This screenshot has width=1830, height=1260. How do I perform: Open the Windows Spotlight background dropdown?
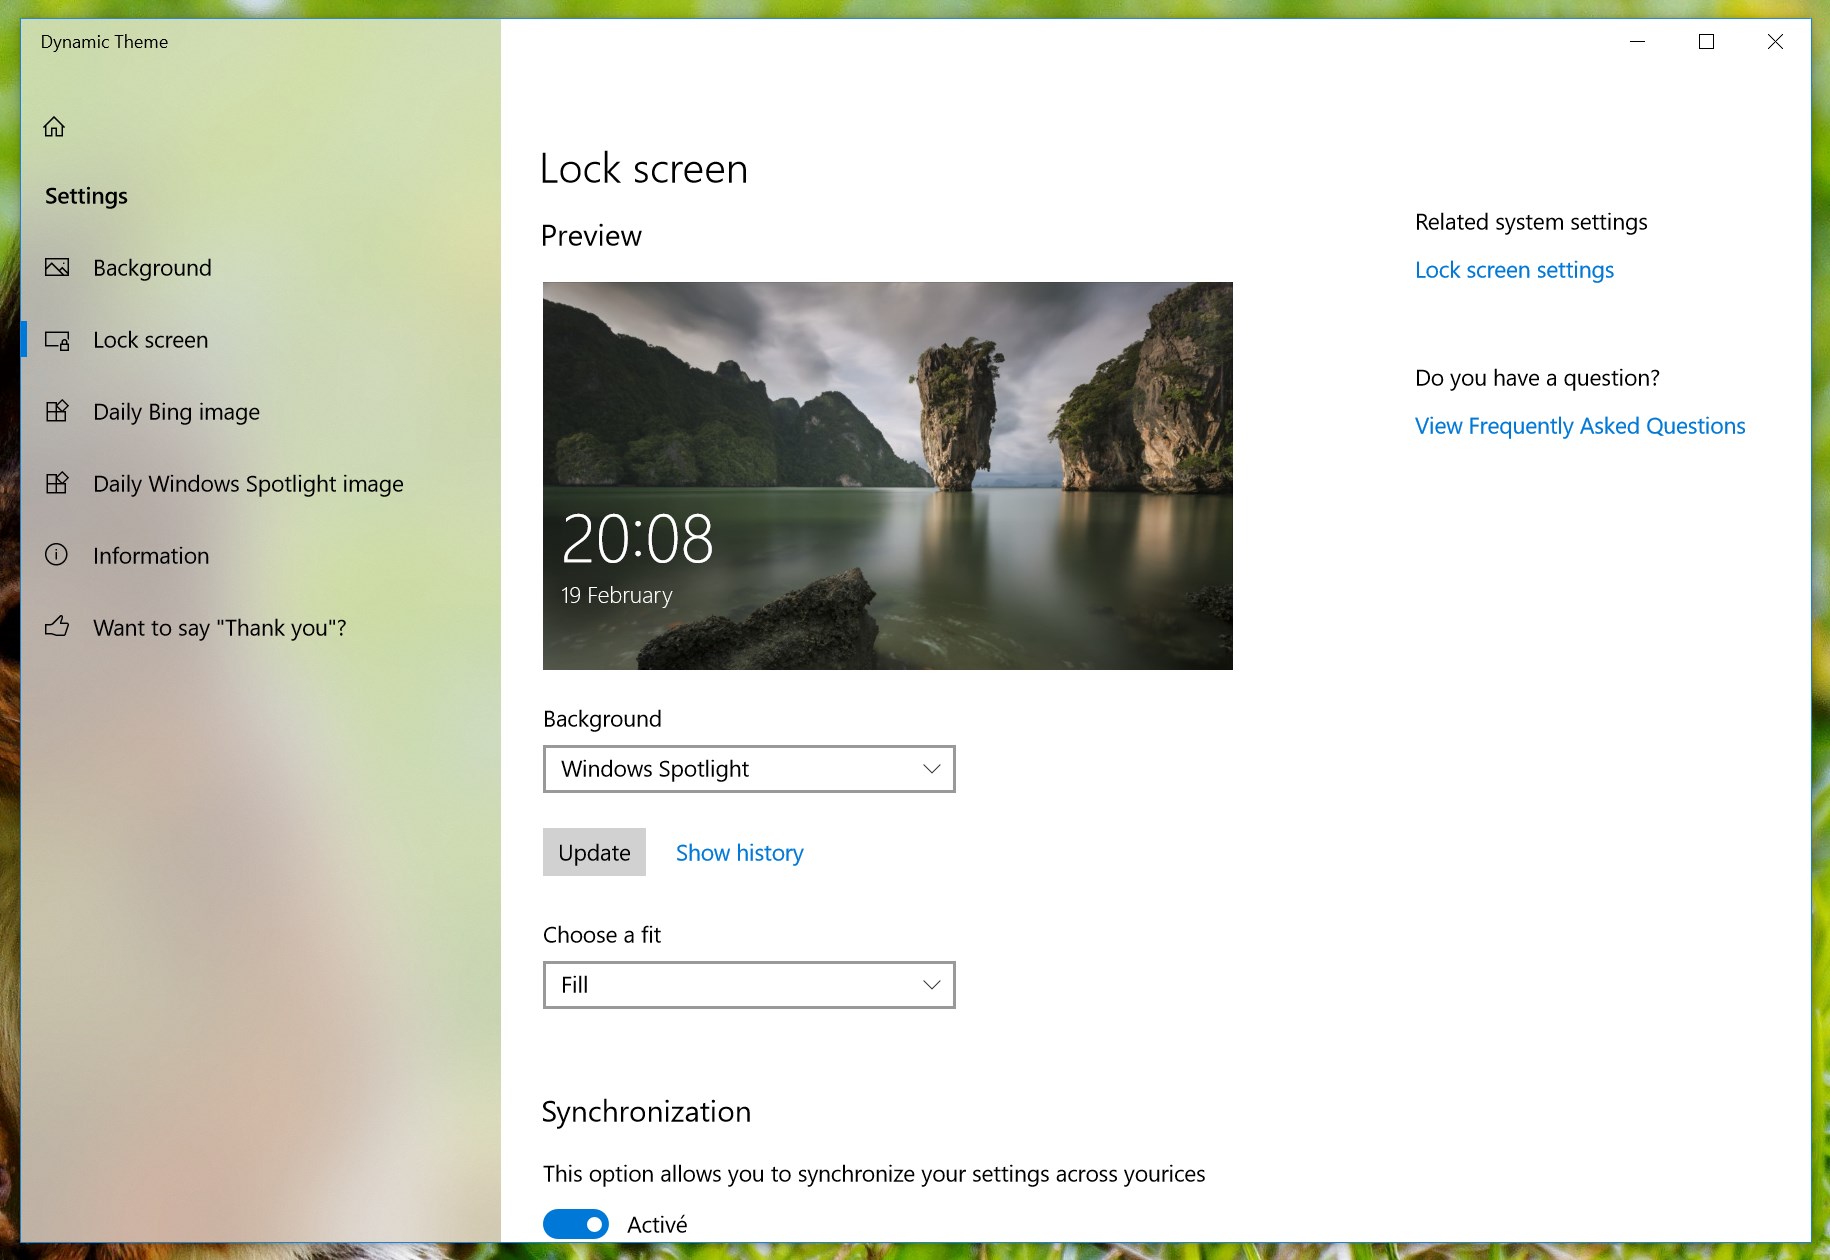749,769
